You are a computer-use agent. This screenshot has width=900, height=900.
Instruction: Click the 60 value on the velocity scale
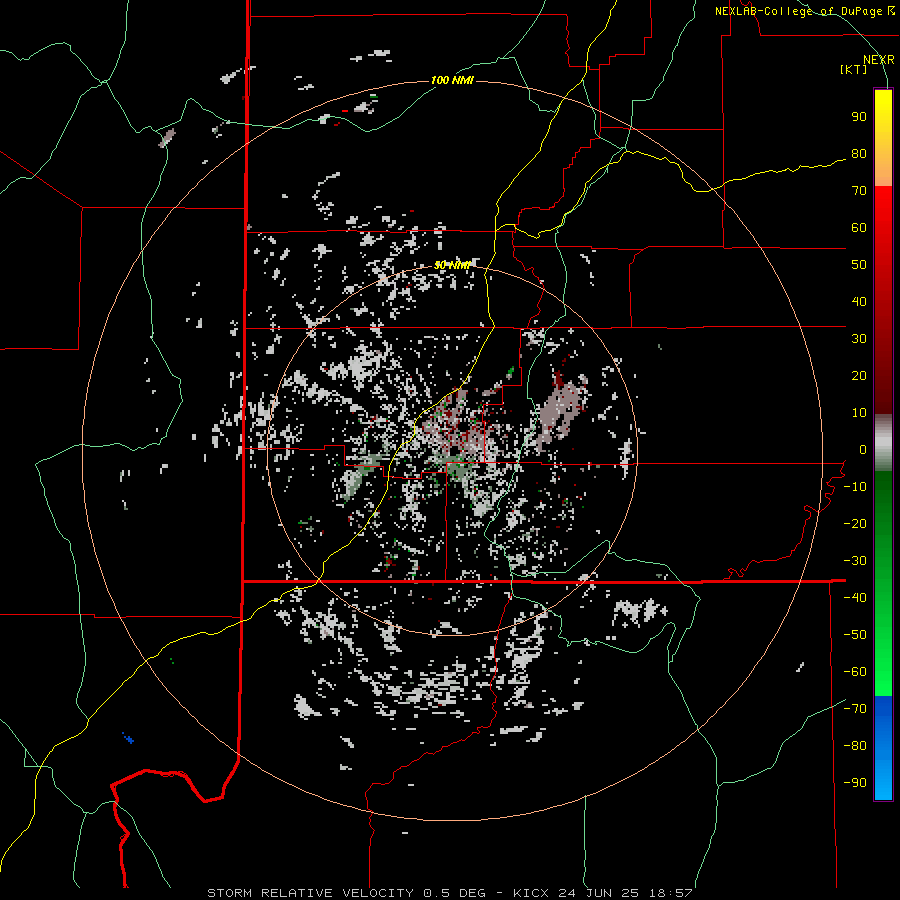[x=859, y=228]
